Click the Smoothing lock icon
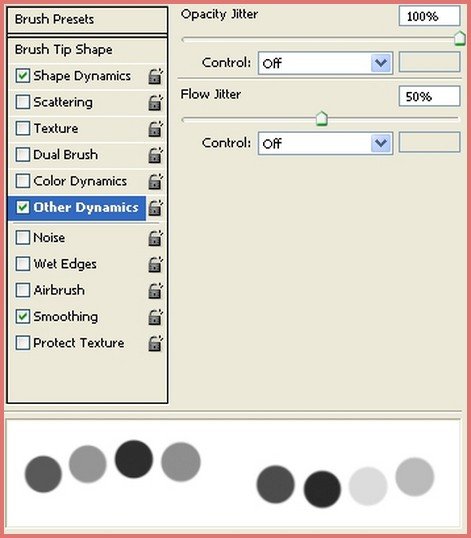The height and width of the screenshot is (538, 471). [155, 317]
